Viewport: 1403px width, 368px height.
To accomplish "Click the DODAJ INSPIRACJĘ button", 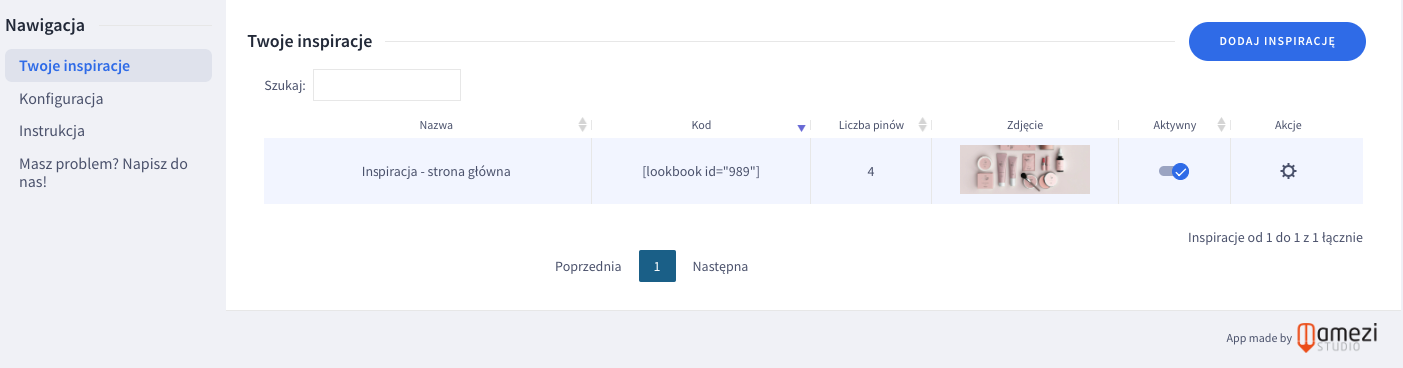I will click(1277, 41).
